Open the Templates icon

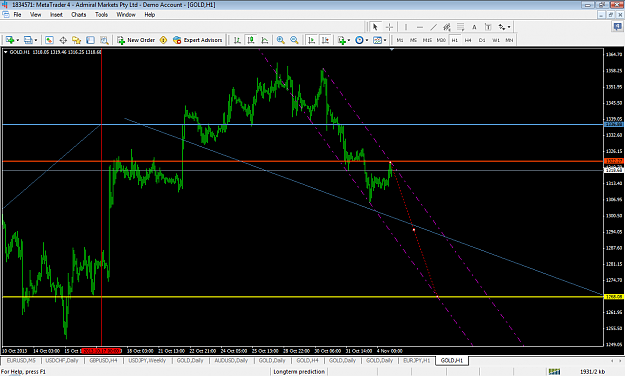pyautogui.click(x=377, y=40)
